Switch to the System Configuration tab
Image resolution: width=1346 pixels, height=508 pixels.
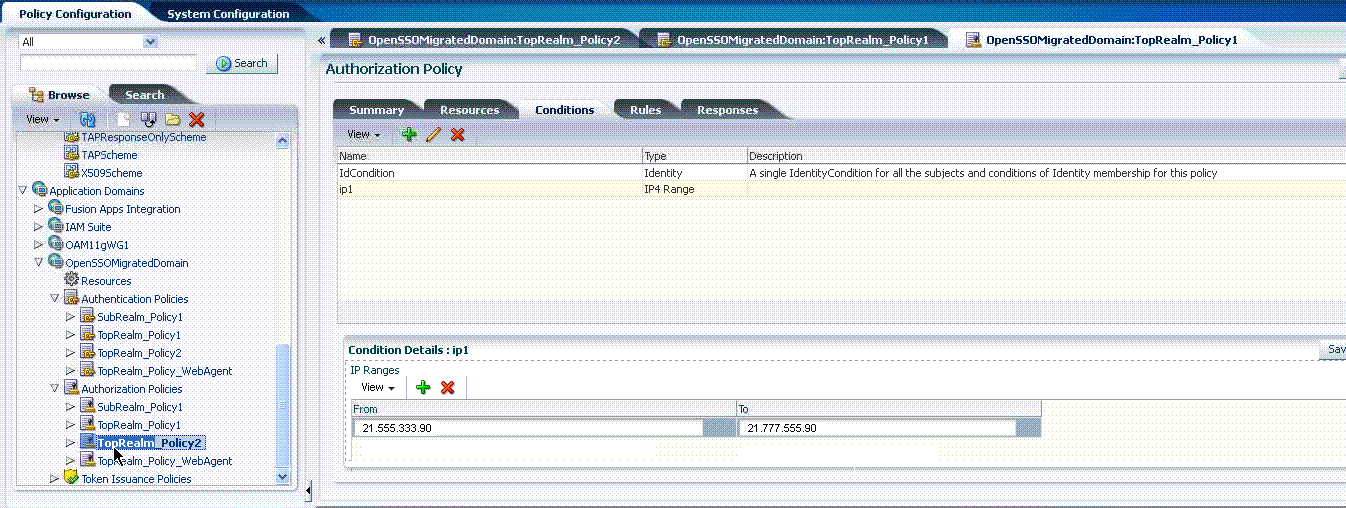228,14
